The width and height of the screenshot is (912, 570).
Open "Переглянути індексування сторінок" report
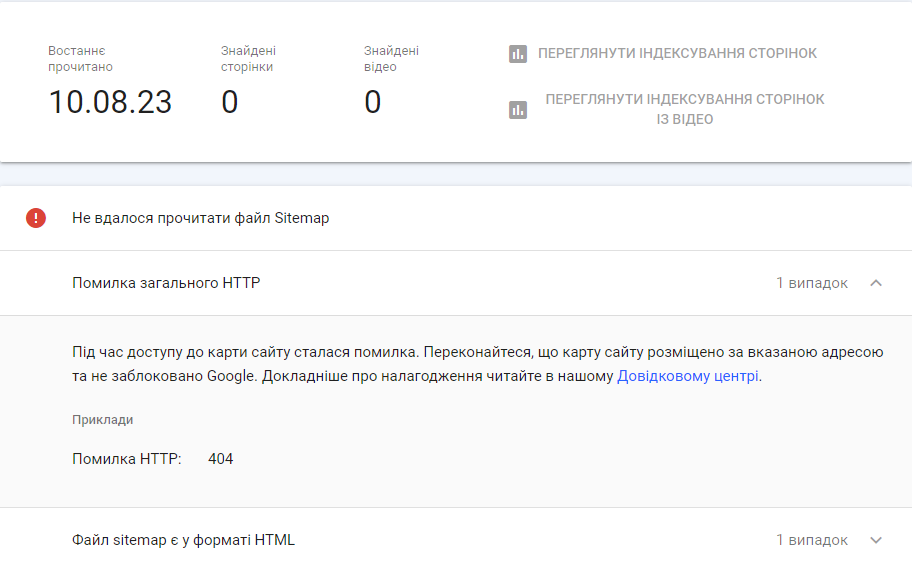(677, 54)
